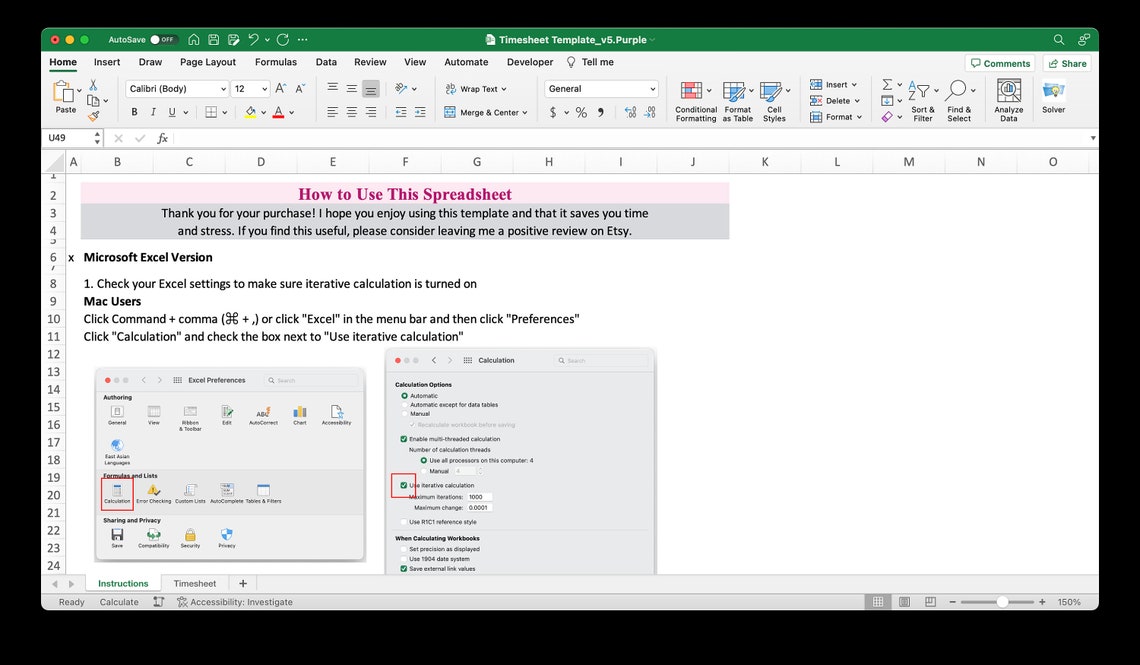Toggle the AutoSave switch on
Image resolution: width=1140 pixels, height=665 pixels.
point(161,39)
